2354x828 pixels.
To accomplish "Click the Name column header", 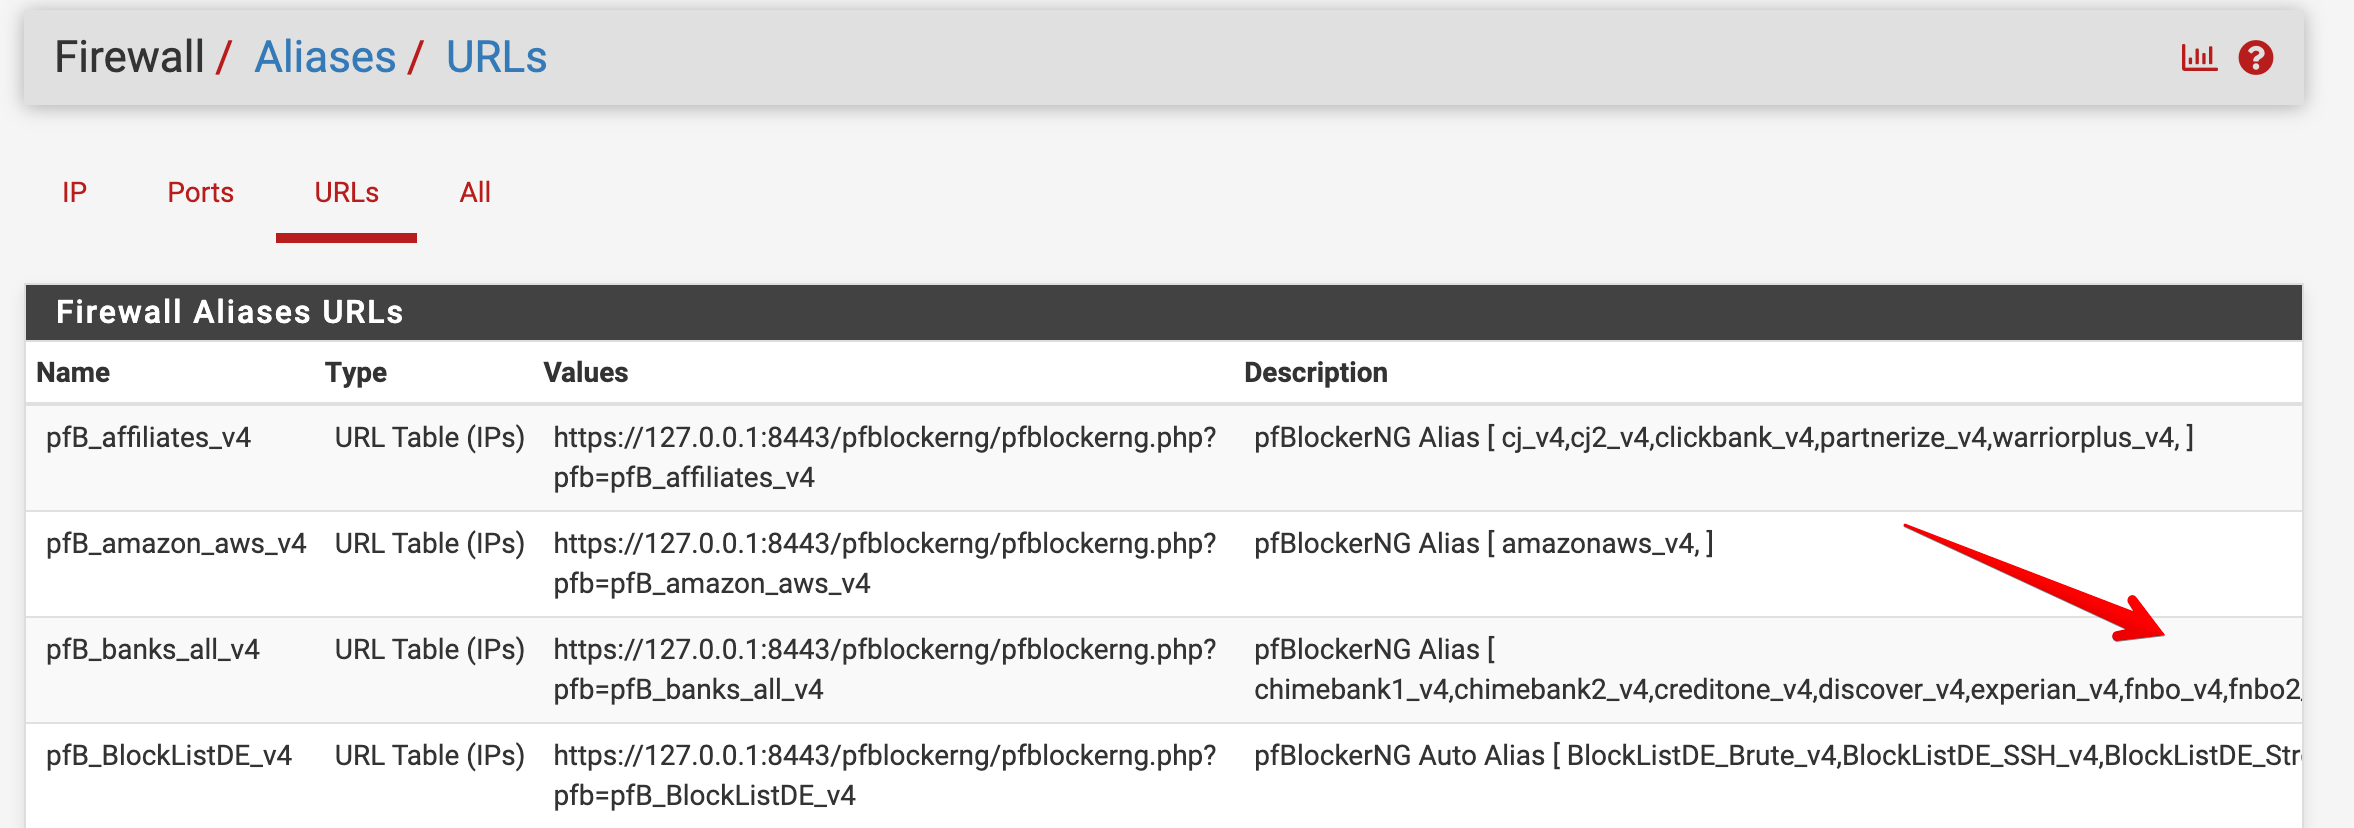I will (x=73, y=373).
